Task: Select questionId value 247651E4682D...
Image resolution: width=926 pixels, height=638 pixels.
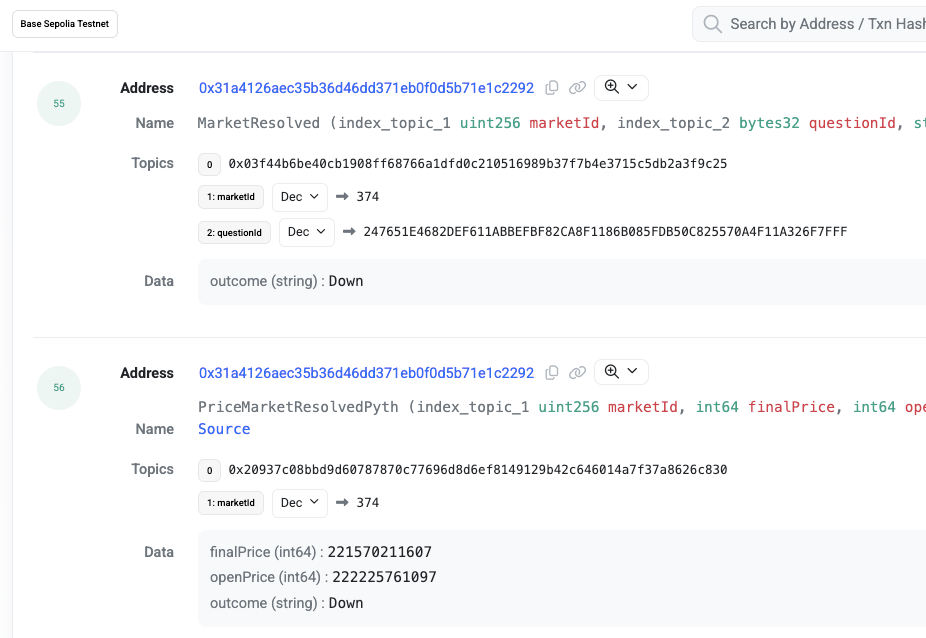Action: click(605, 232)
